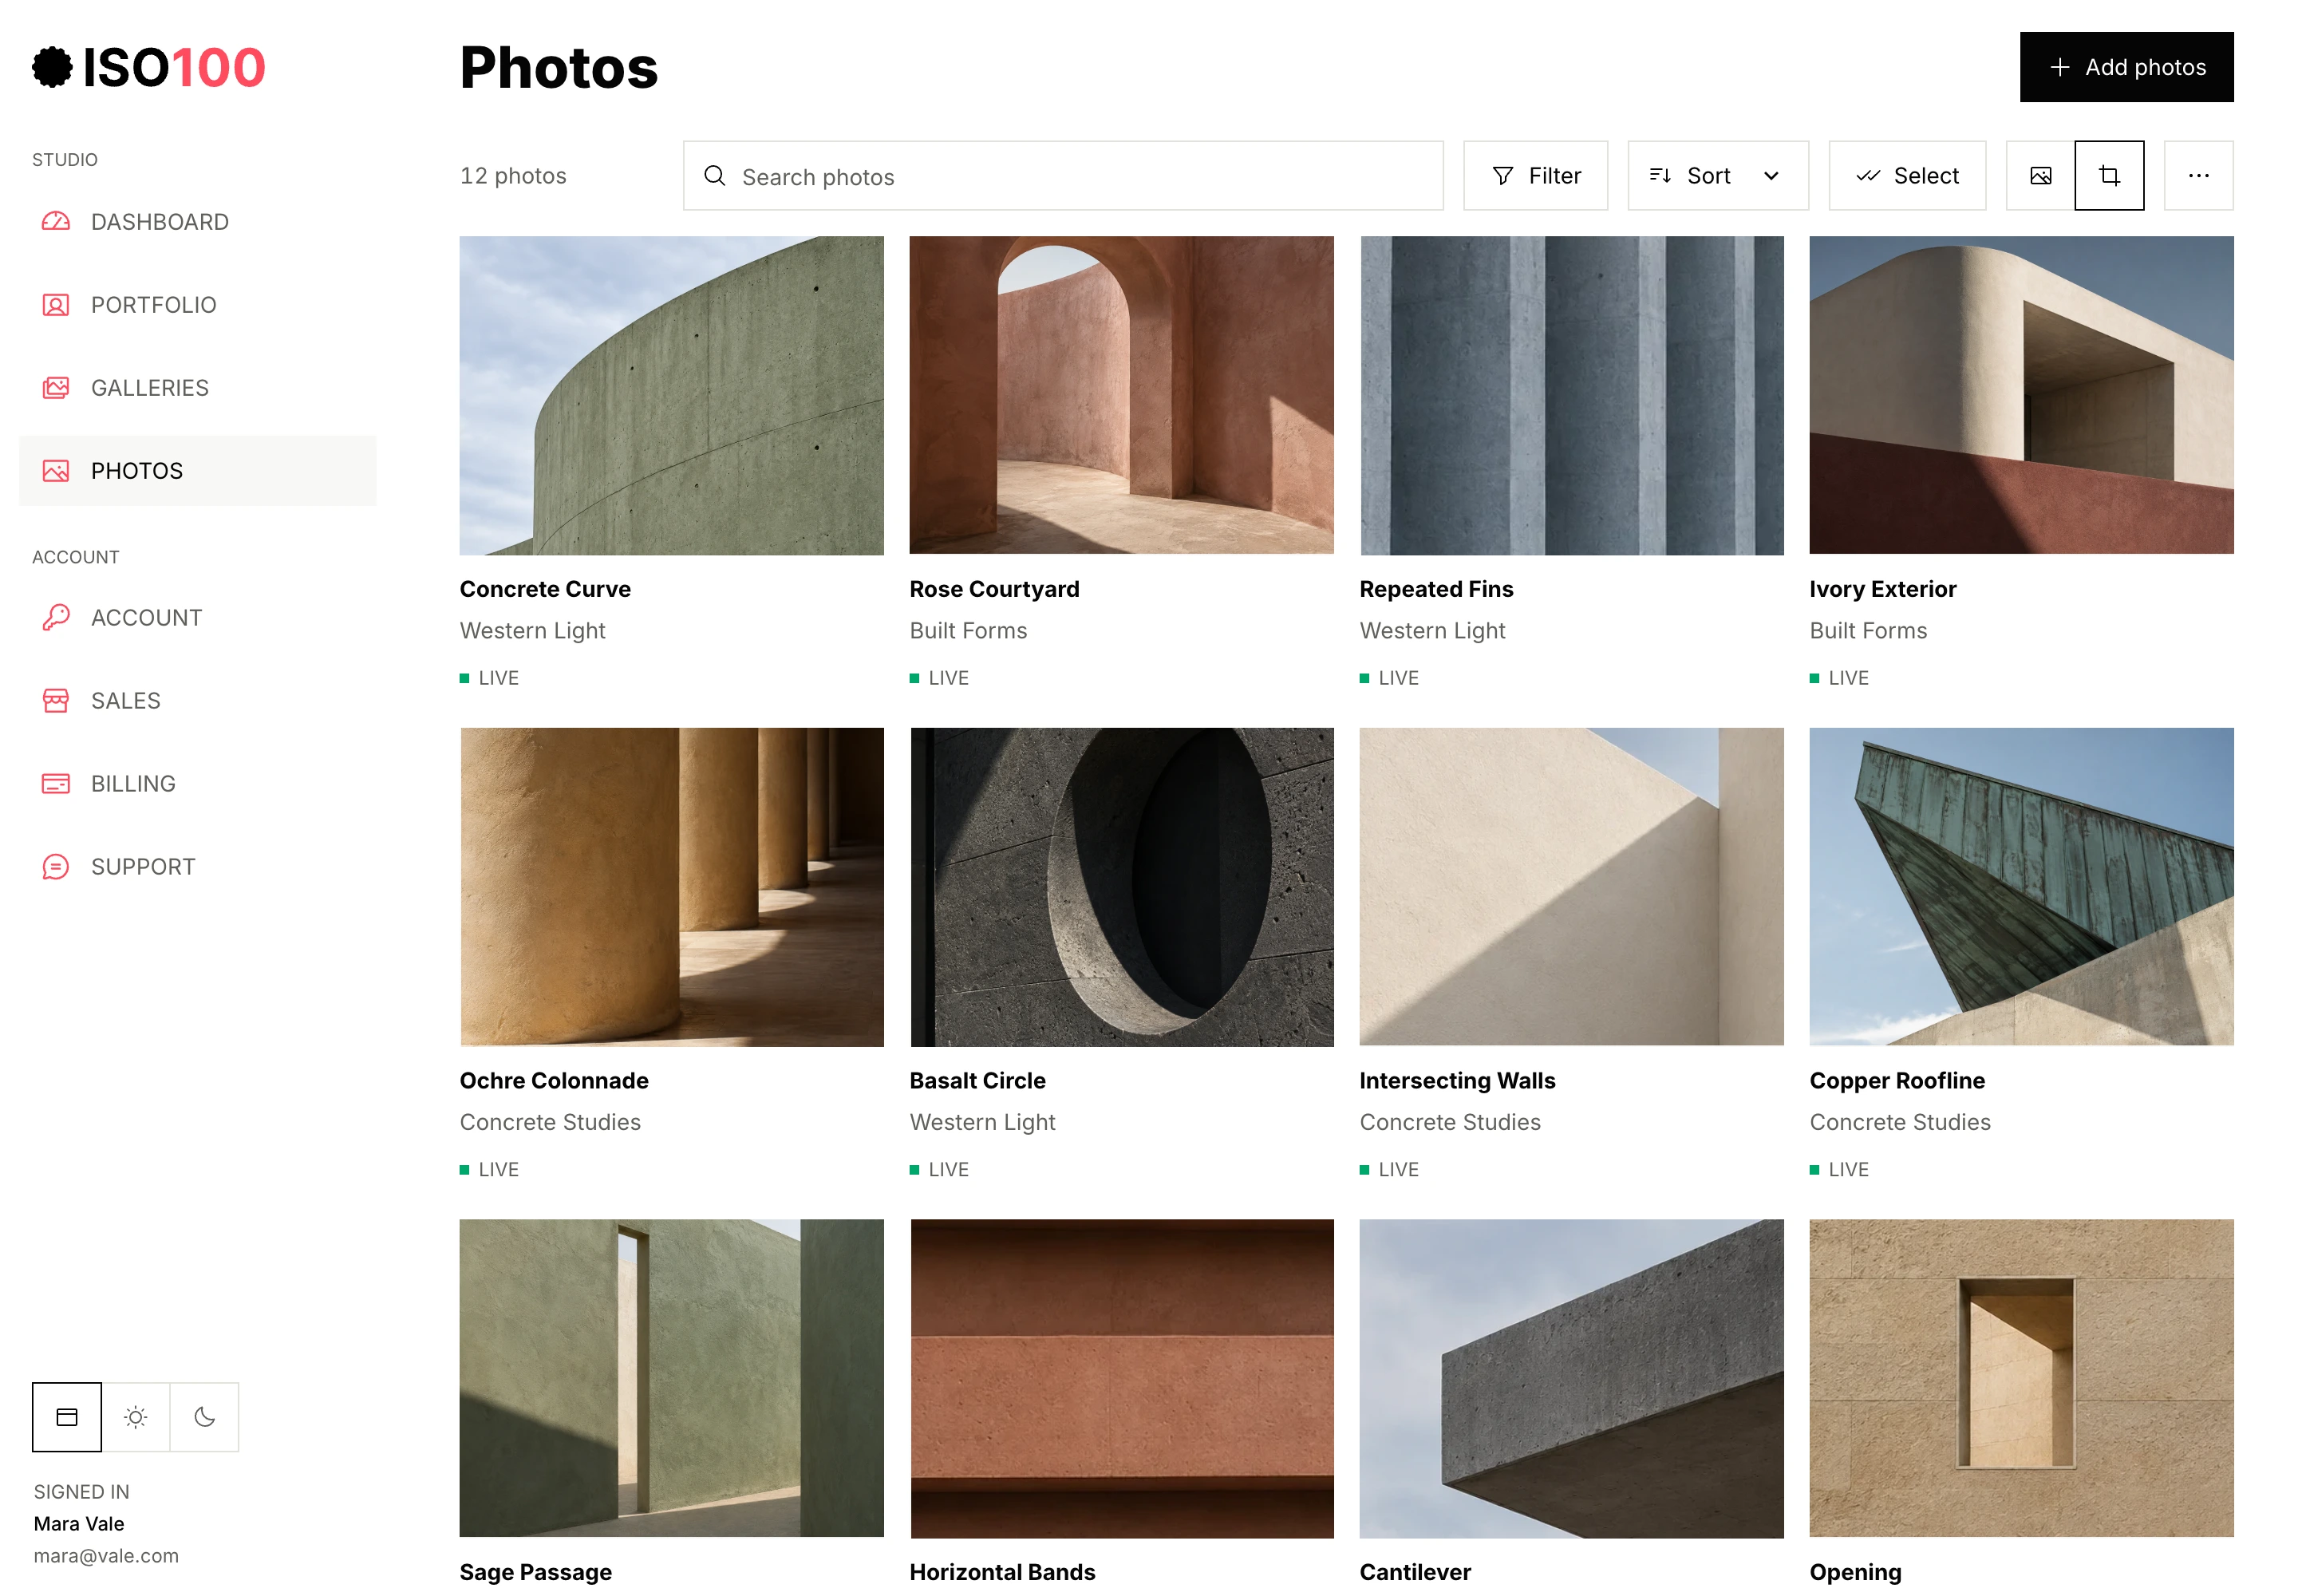Click the Support chat bubble icon
The image size is (2298, 1596).
[x=56, y=867]
